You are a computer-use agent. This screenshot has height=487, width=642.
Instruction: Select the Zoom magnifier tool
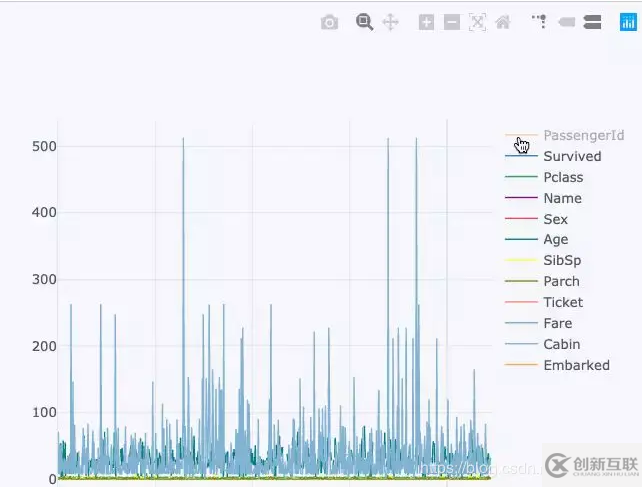(365, 22)
